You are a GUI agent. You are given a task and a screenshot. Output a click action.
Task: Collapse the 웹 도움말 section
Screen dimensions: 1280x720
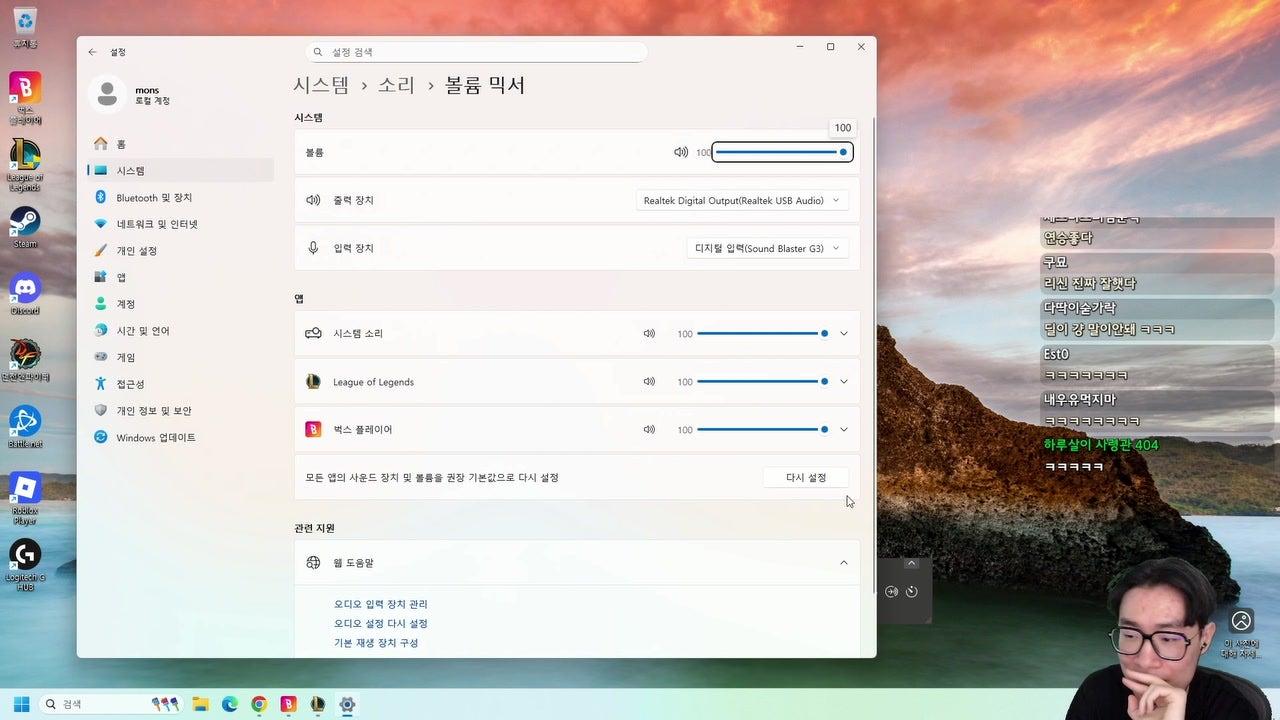843,562
